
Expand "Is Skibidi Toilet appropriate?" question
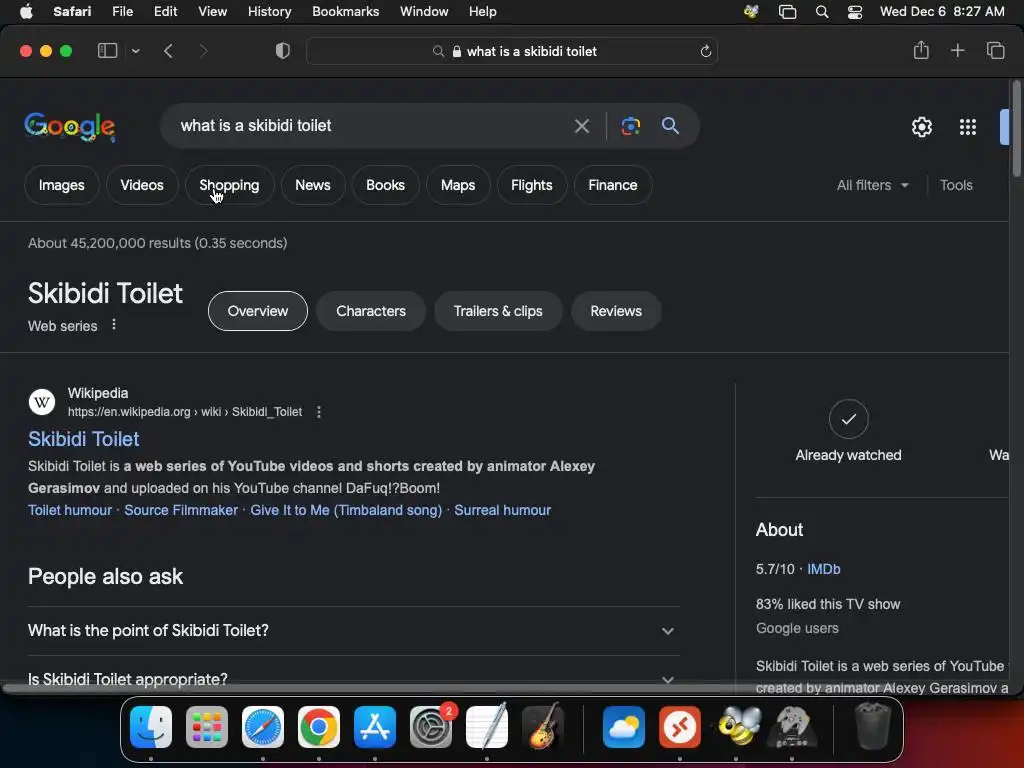tap(353, 679)
